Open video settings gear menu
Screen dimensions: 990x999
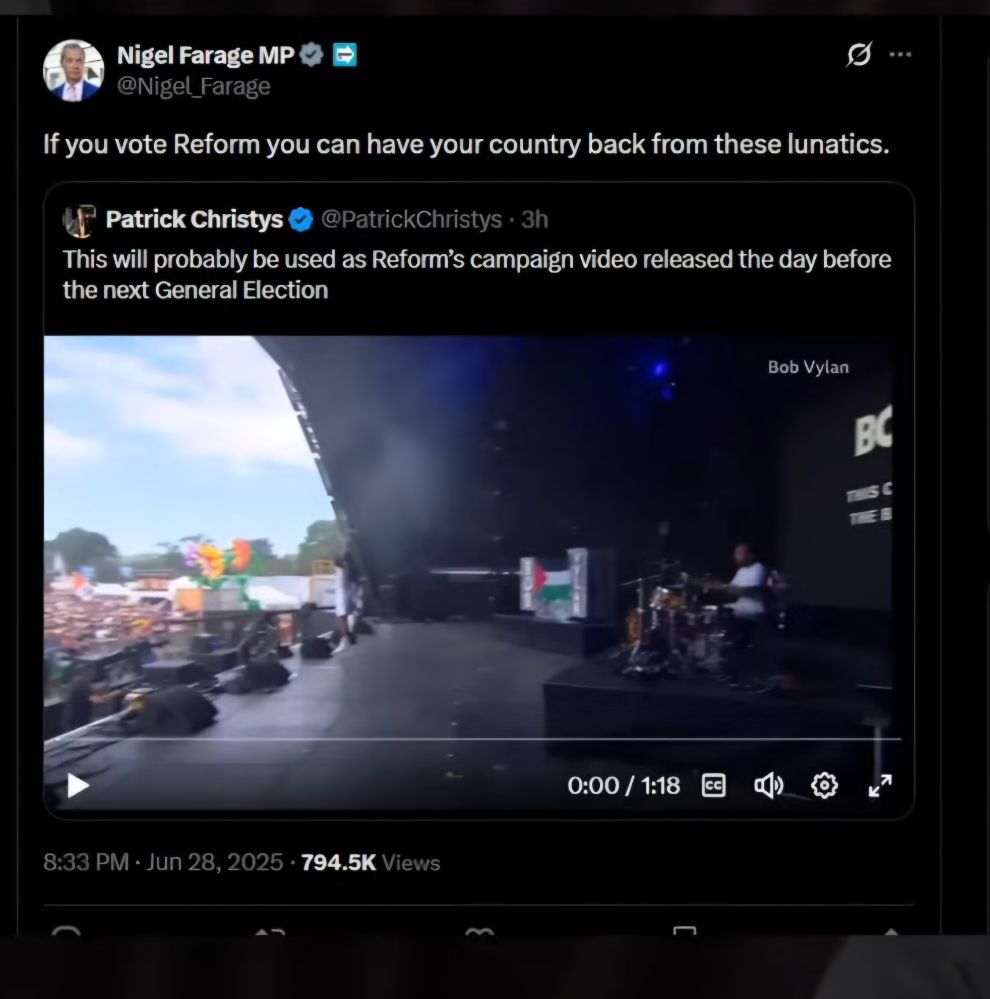[x=824, y=786]
